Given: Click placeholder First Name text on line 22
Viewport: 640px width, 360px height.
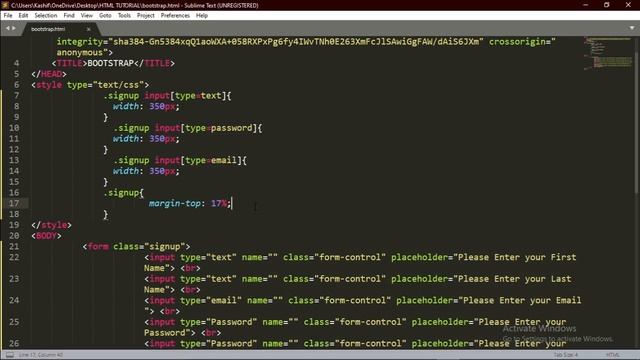Looking at the screenshot, I should [360, 262].
